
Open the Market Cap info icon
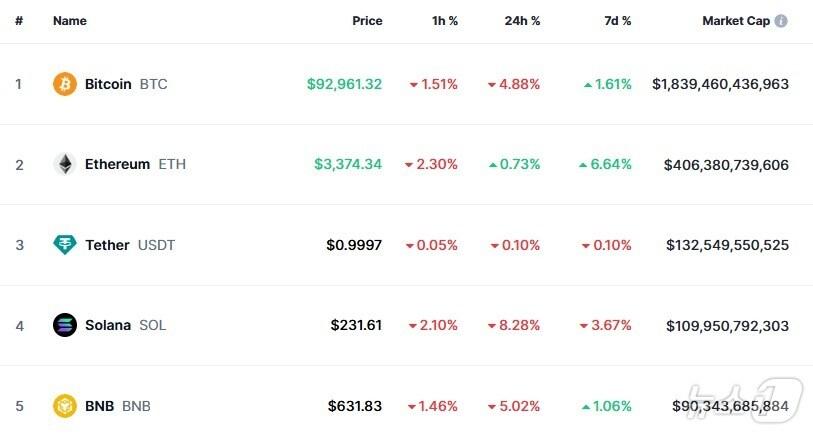781,21
